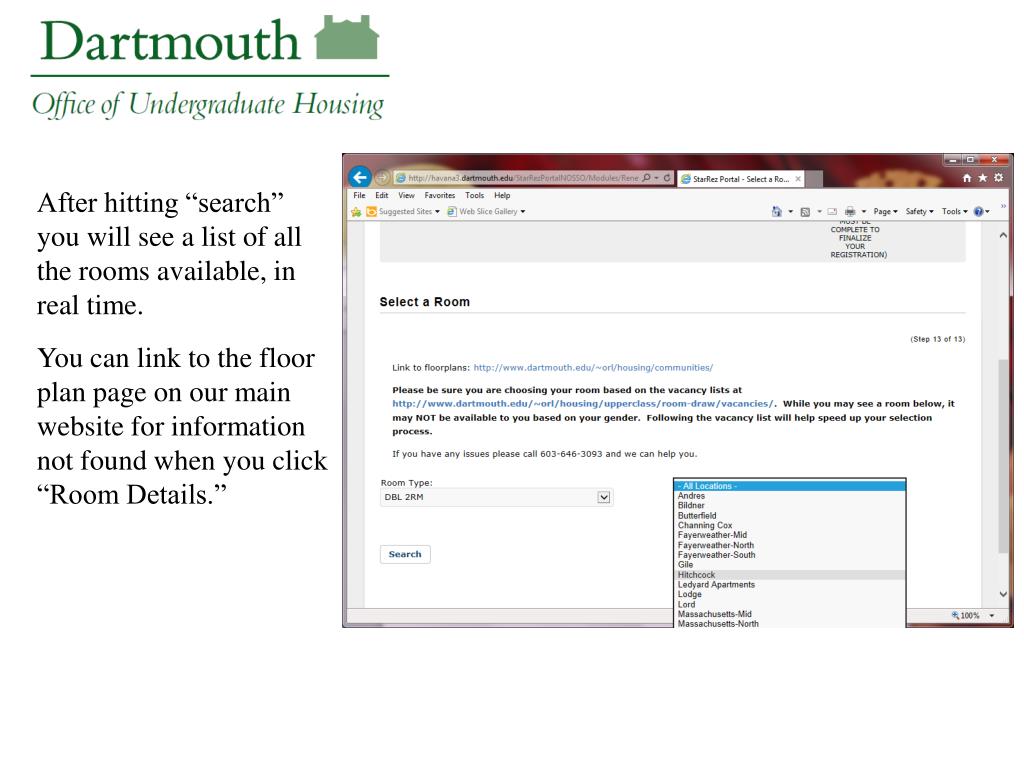Image resolution: width=1024 pixels, height=768 pixels.
Task: Click the address bar search magnifier icon
Action: pos(647,178)
